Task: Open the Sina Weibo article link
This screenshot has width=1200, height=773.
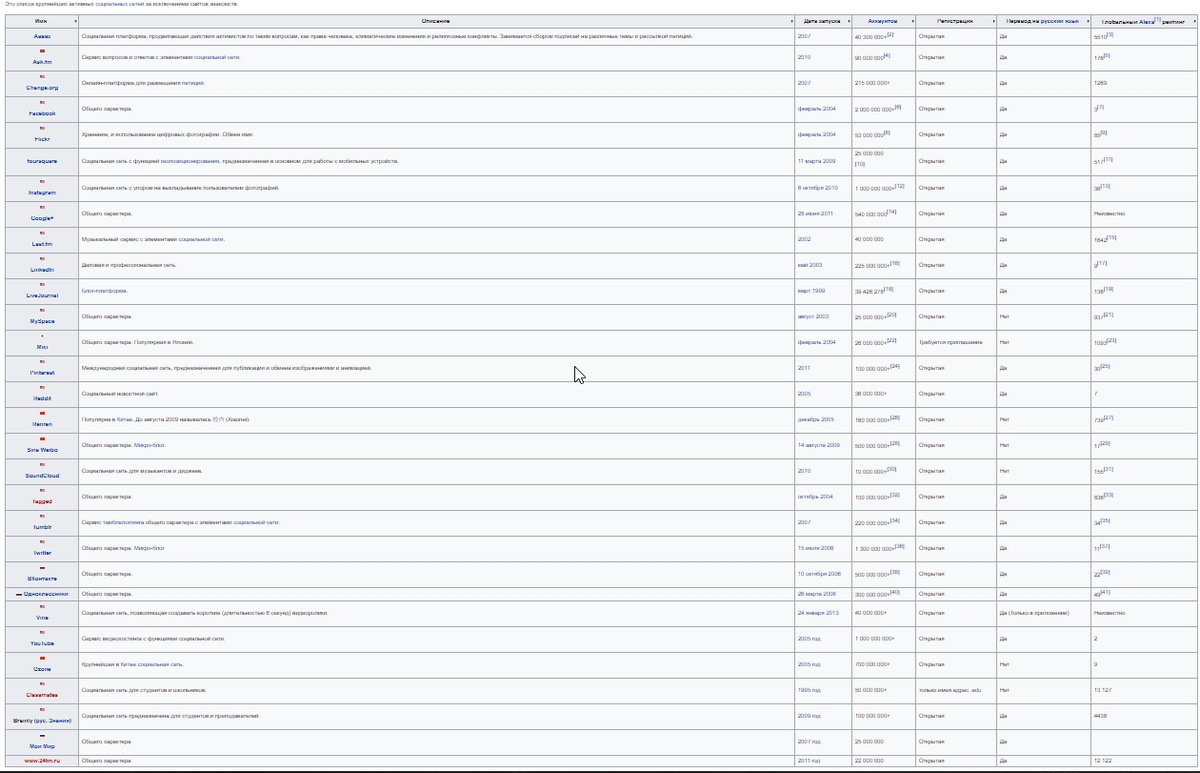Action: pos(41,452)
